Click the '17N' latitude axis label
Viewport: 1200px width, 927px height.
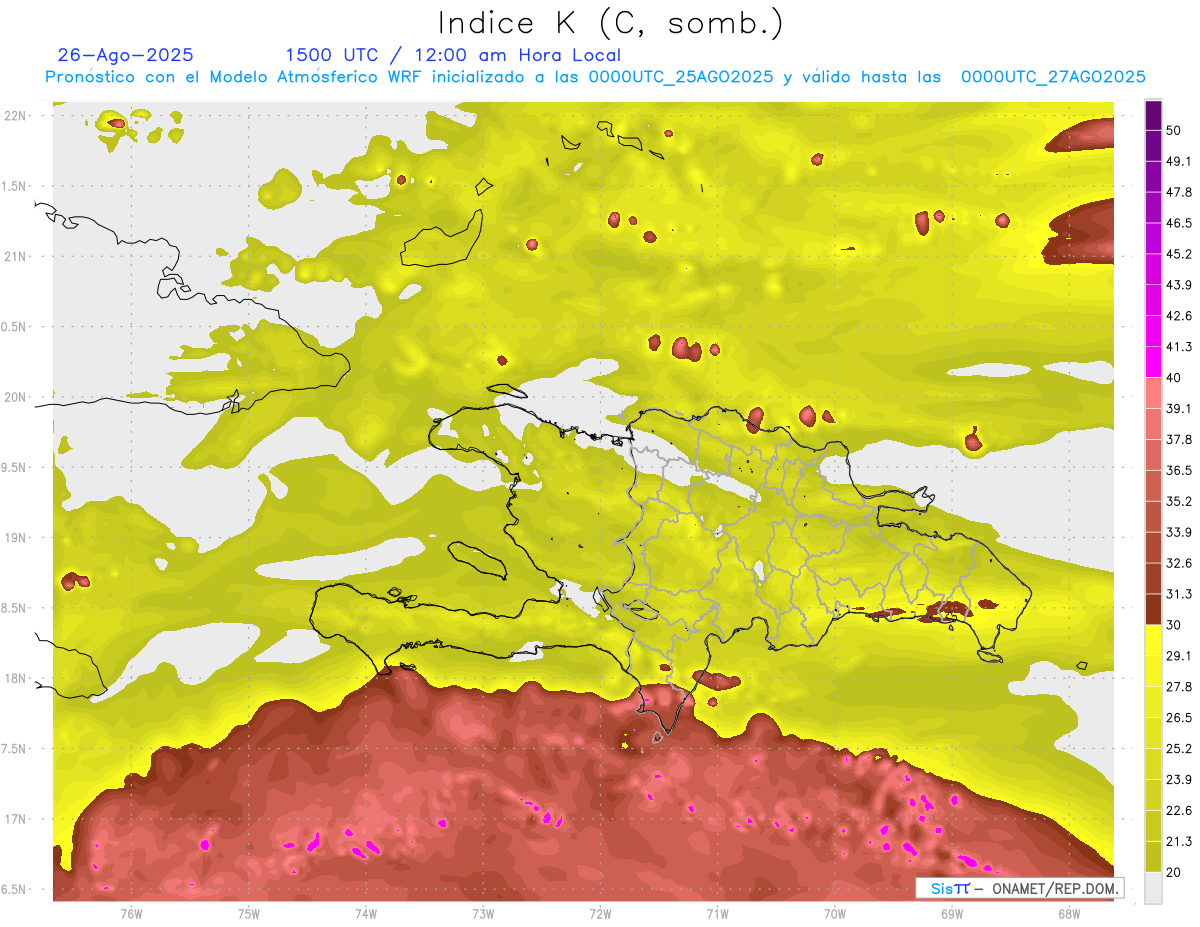click(x=17, y=819)
